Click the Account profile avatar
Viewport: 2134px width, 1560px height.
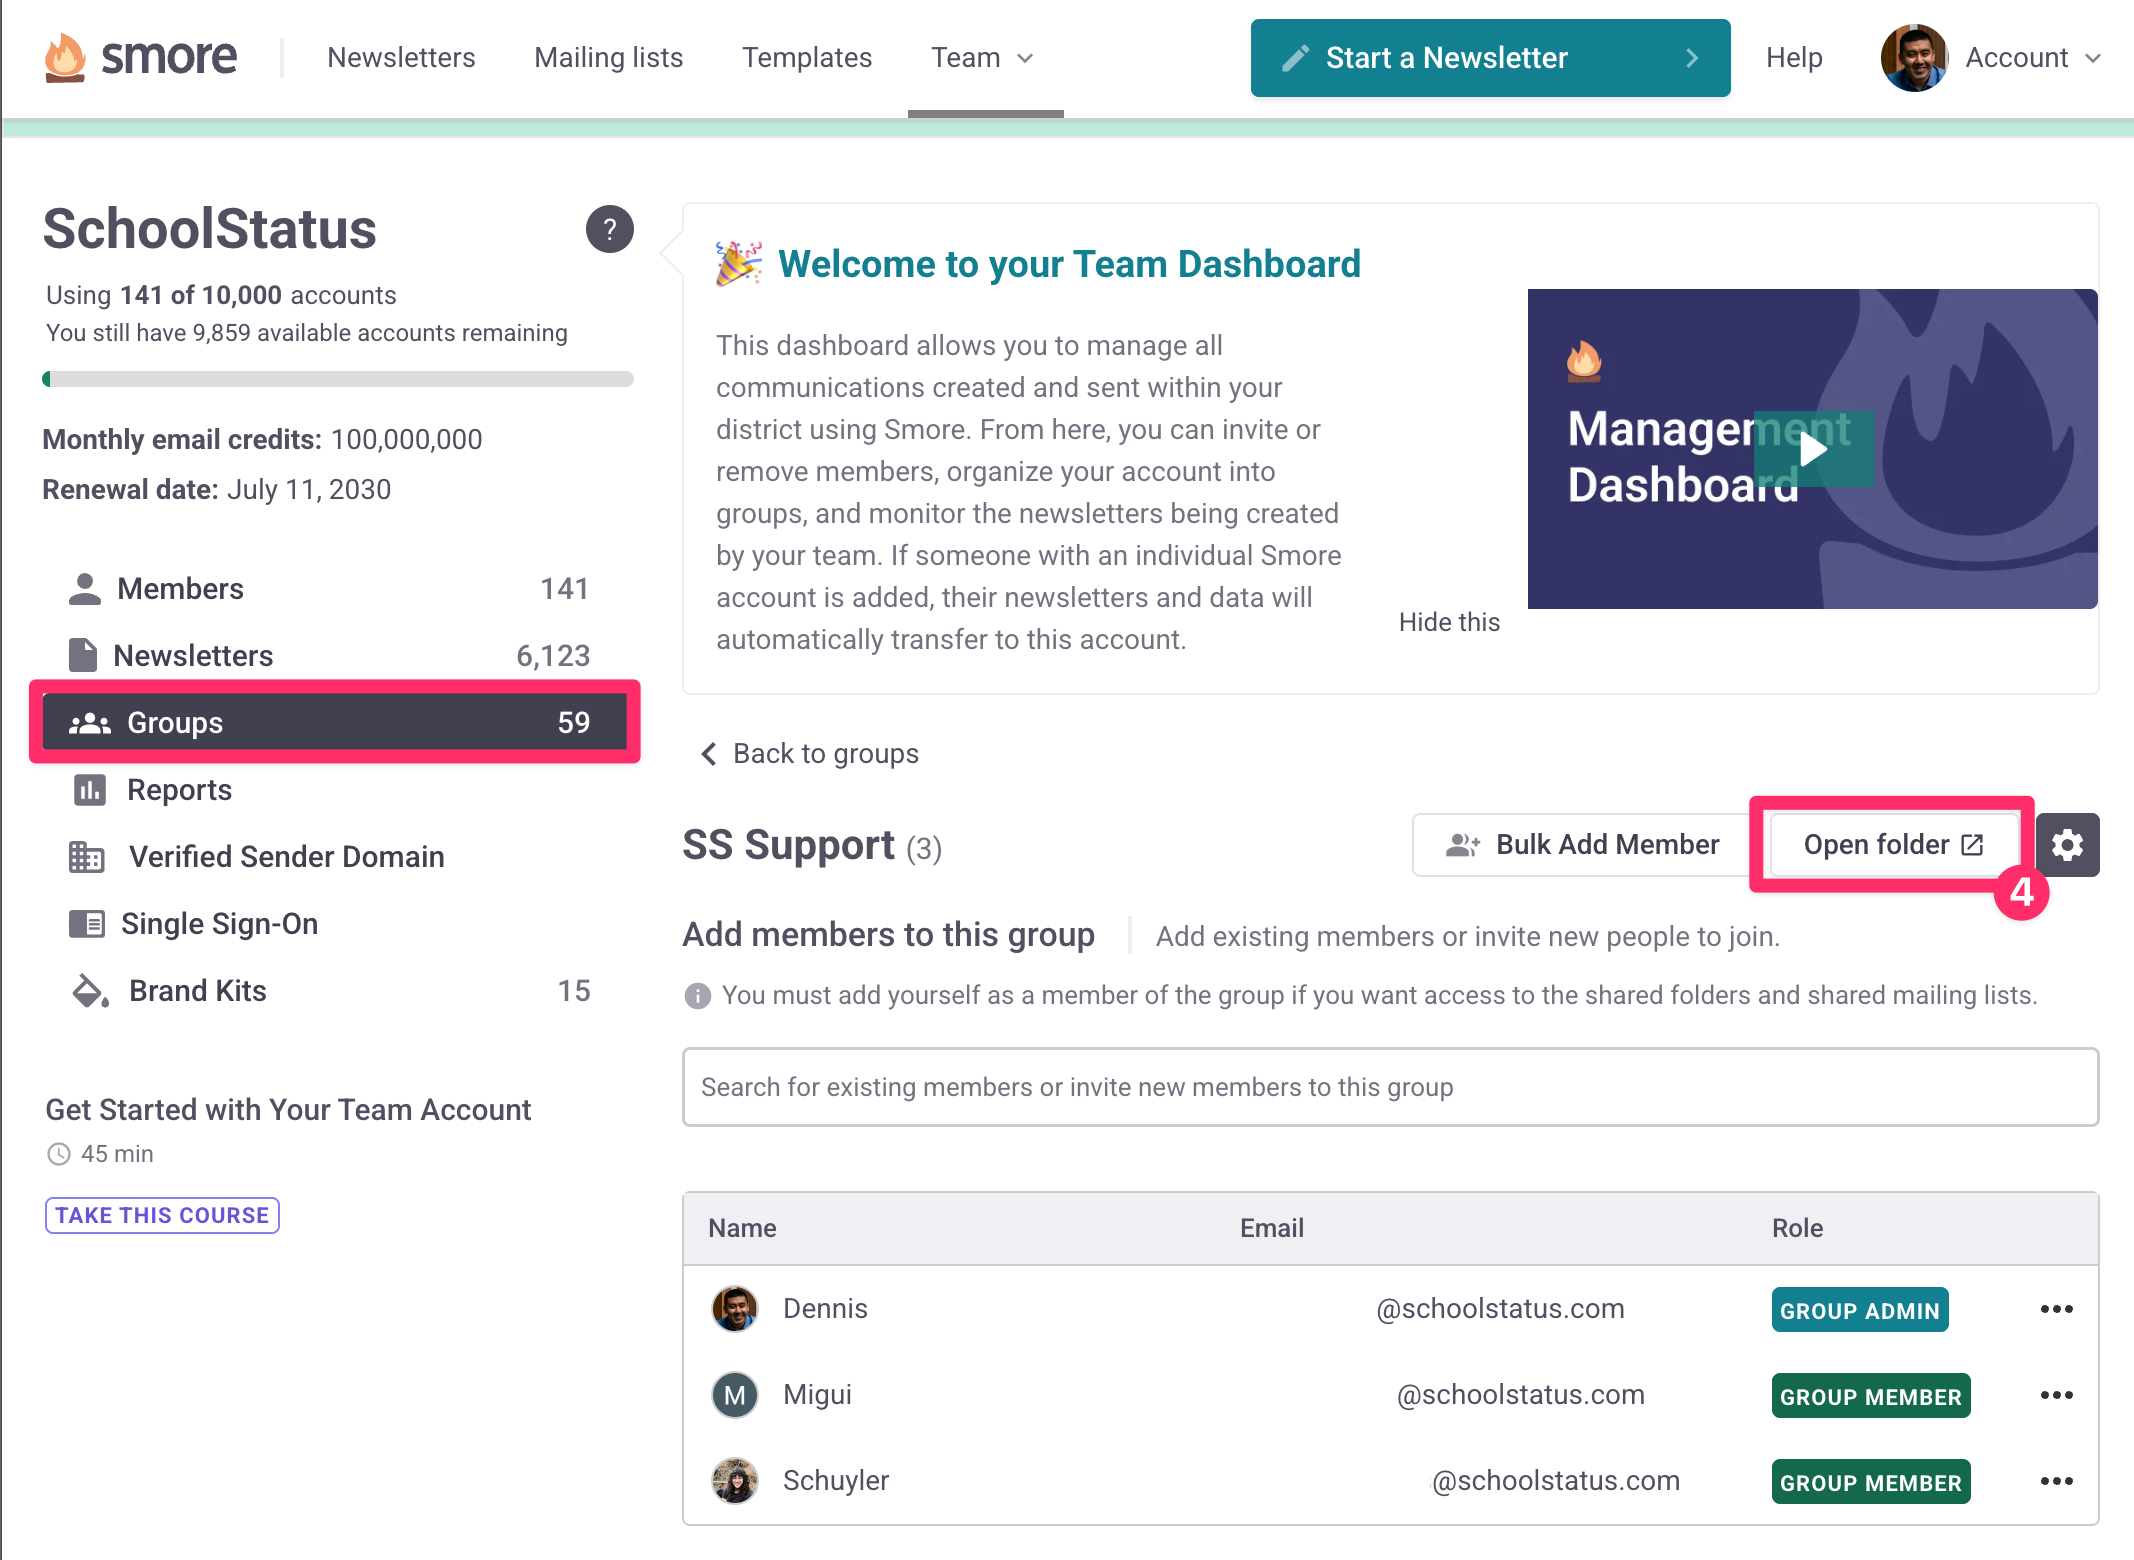(x=1913, y=58)
